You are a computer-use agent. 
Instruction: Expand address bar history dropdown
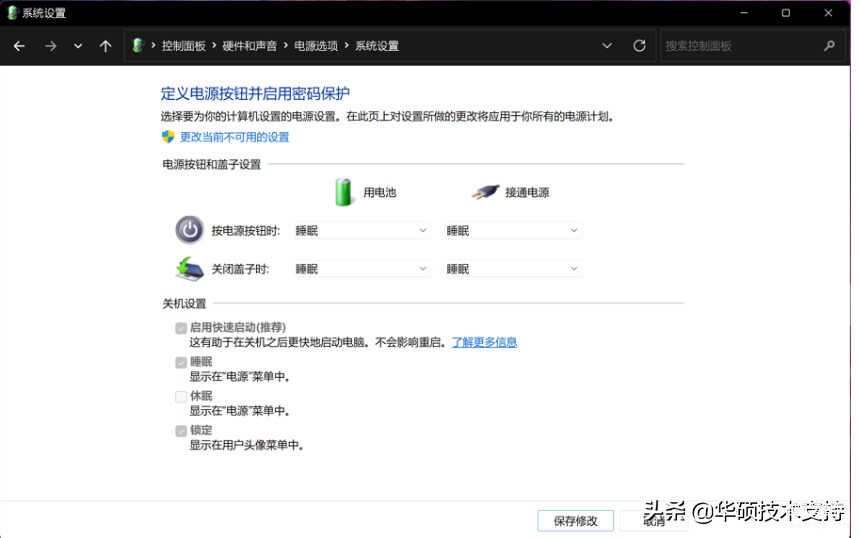pos(607,46)
